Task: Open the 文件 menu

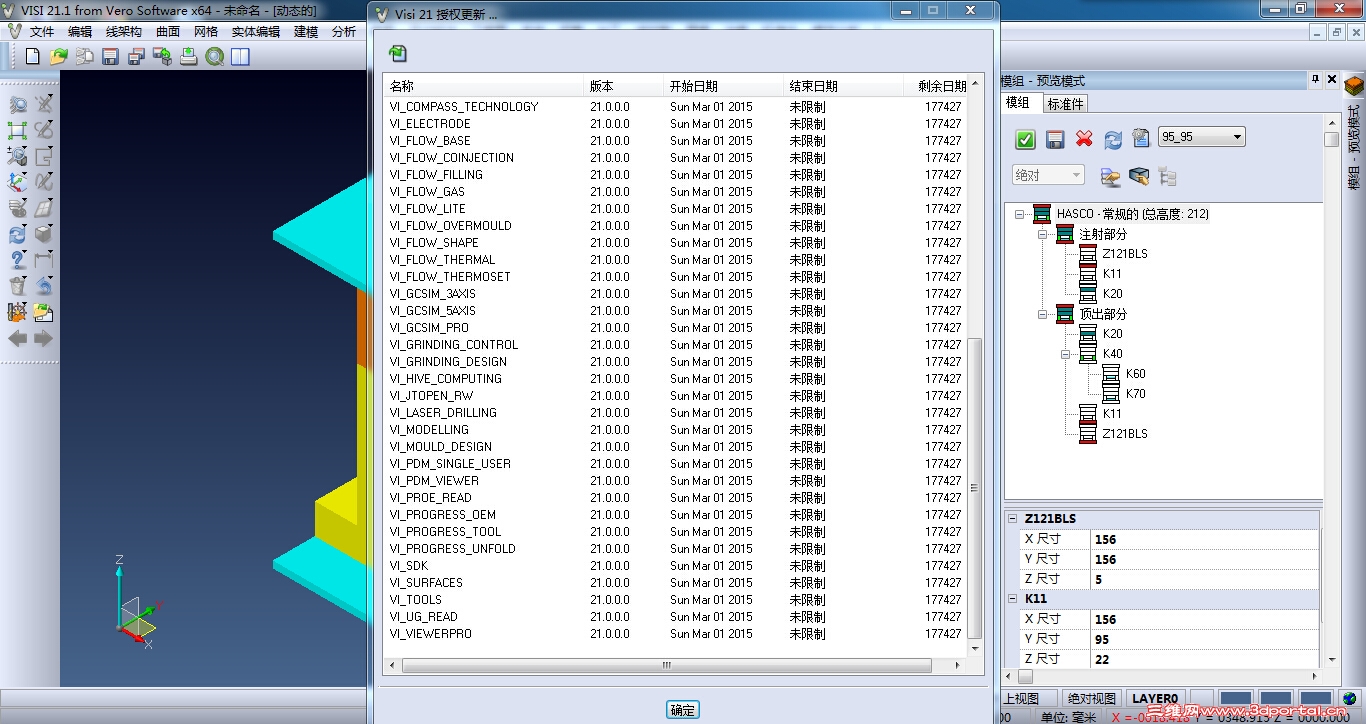Action: [x=42, y=32]
